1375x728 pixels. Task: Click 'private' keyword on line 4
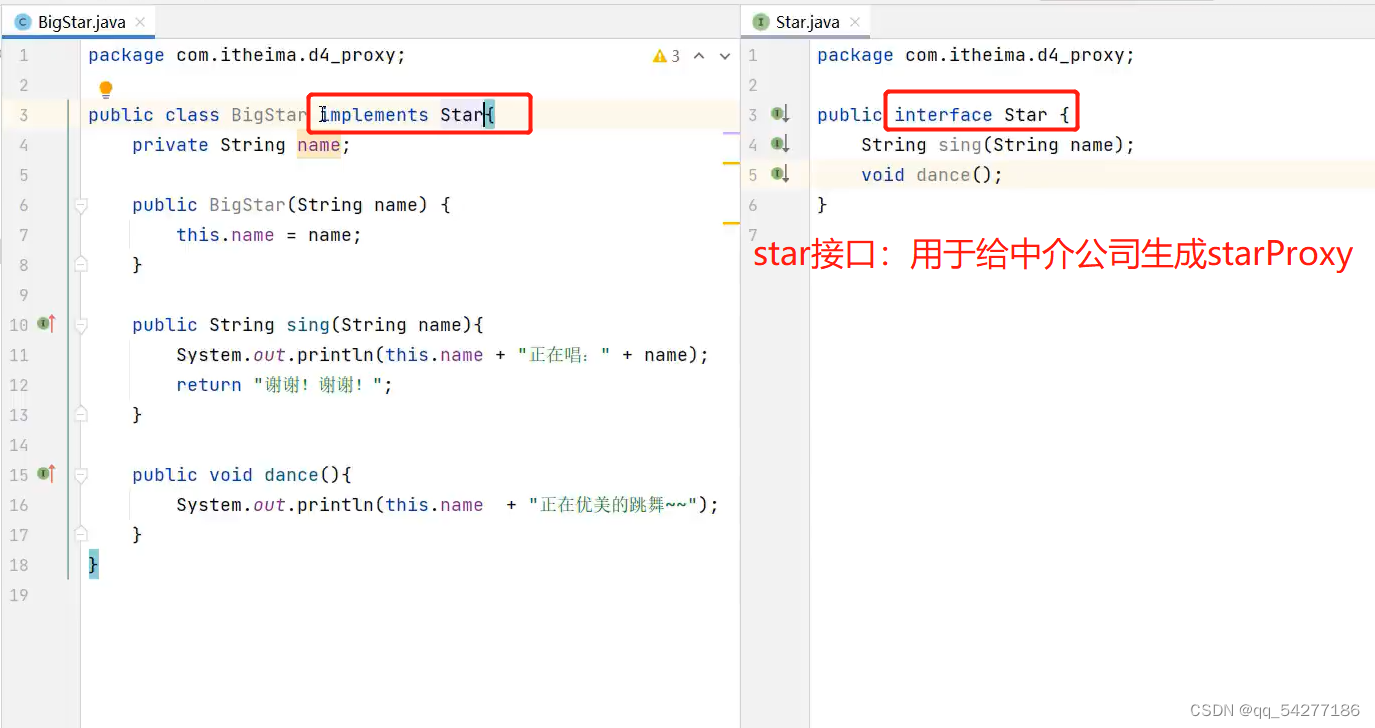(170, 145)
